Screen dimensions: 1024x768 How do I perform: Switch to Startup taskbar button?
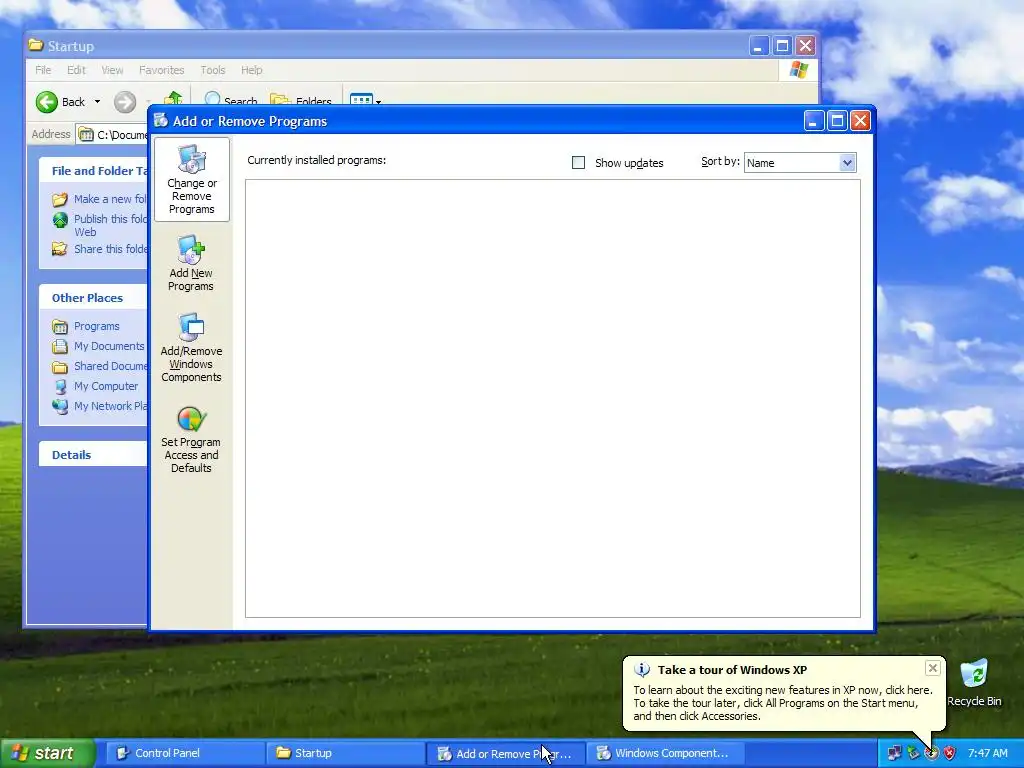345,754
